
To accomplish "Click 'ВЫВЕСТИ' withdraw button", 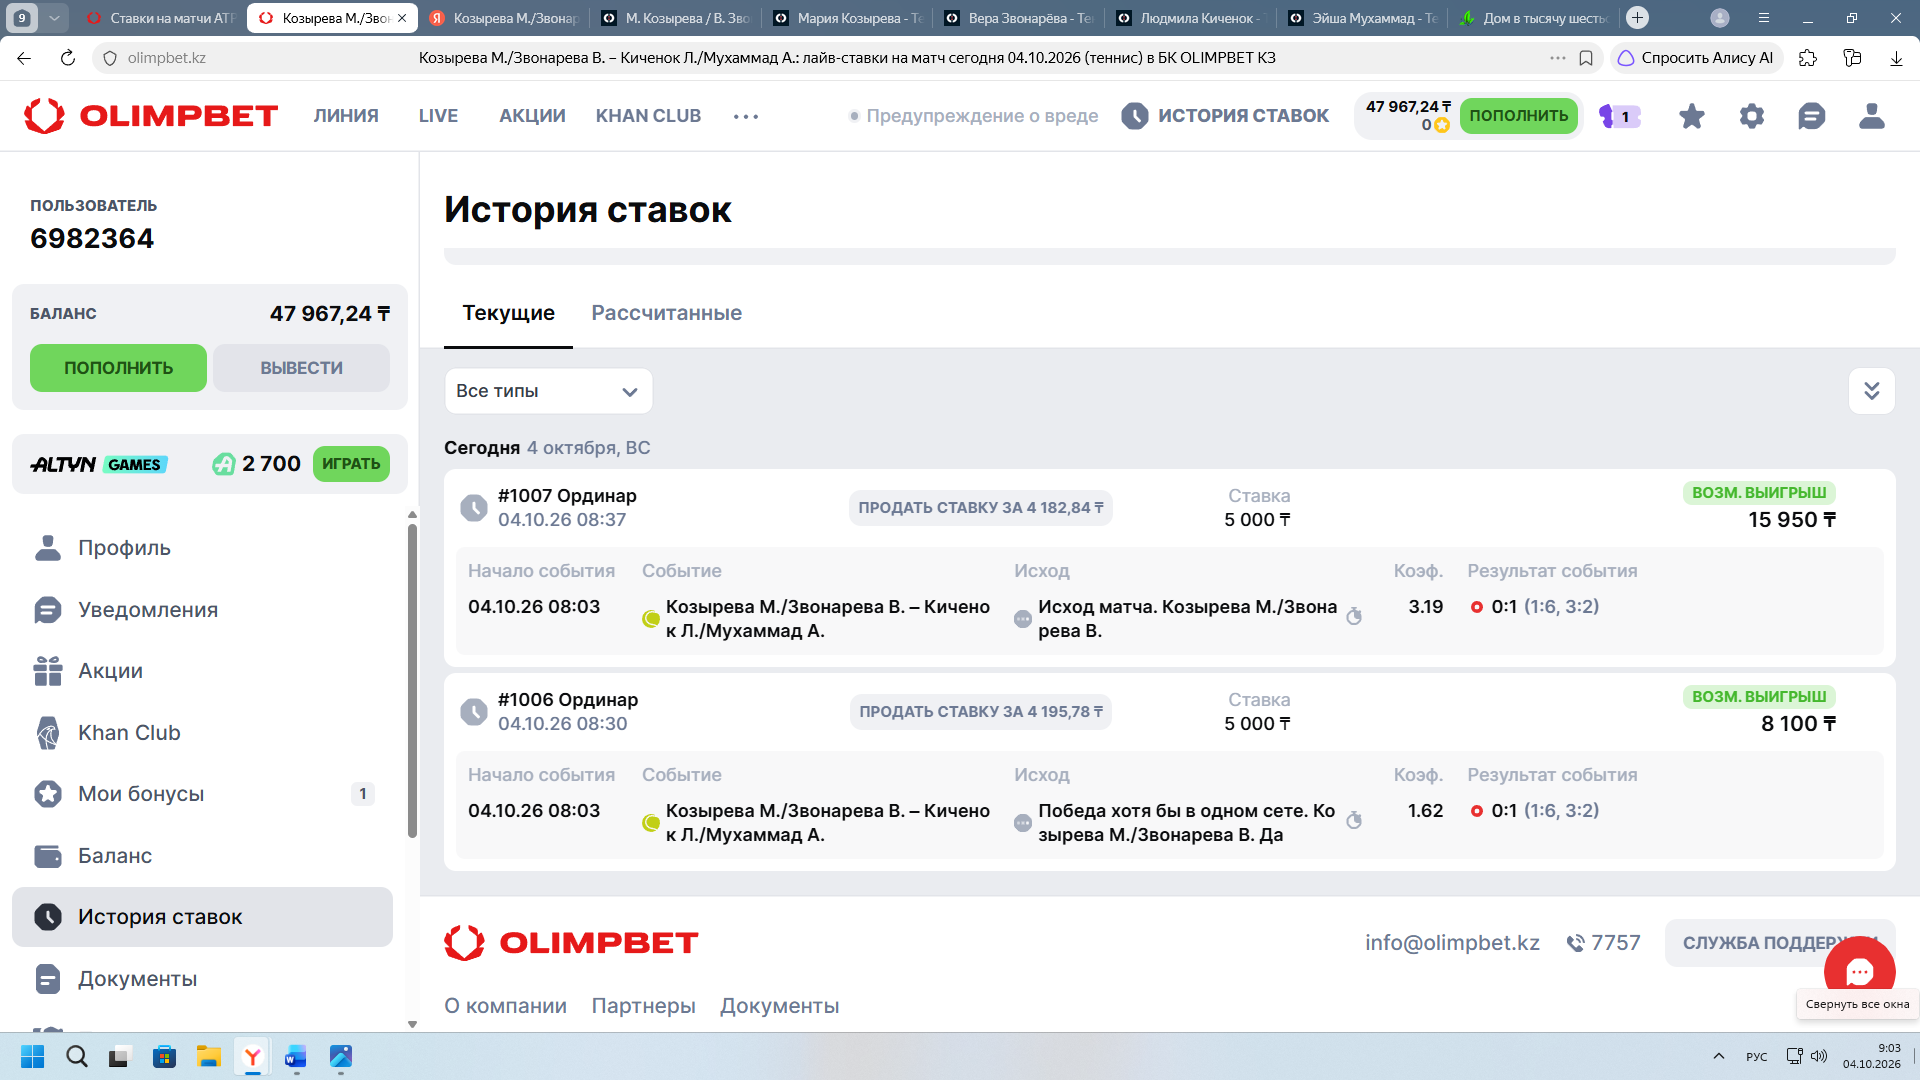I will tap(301, 368).
